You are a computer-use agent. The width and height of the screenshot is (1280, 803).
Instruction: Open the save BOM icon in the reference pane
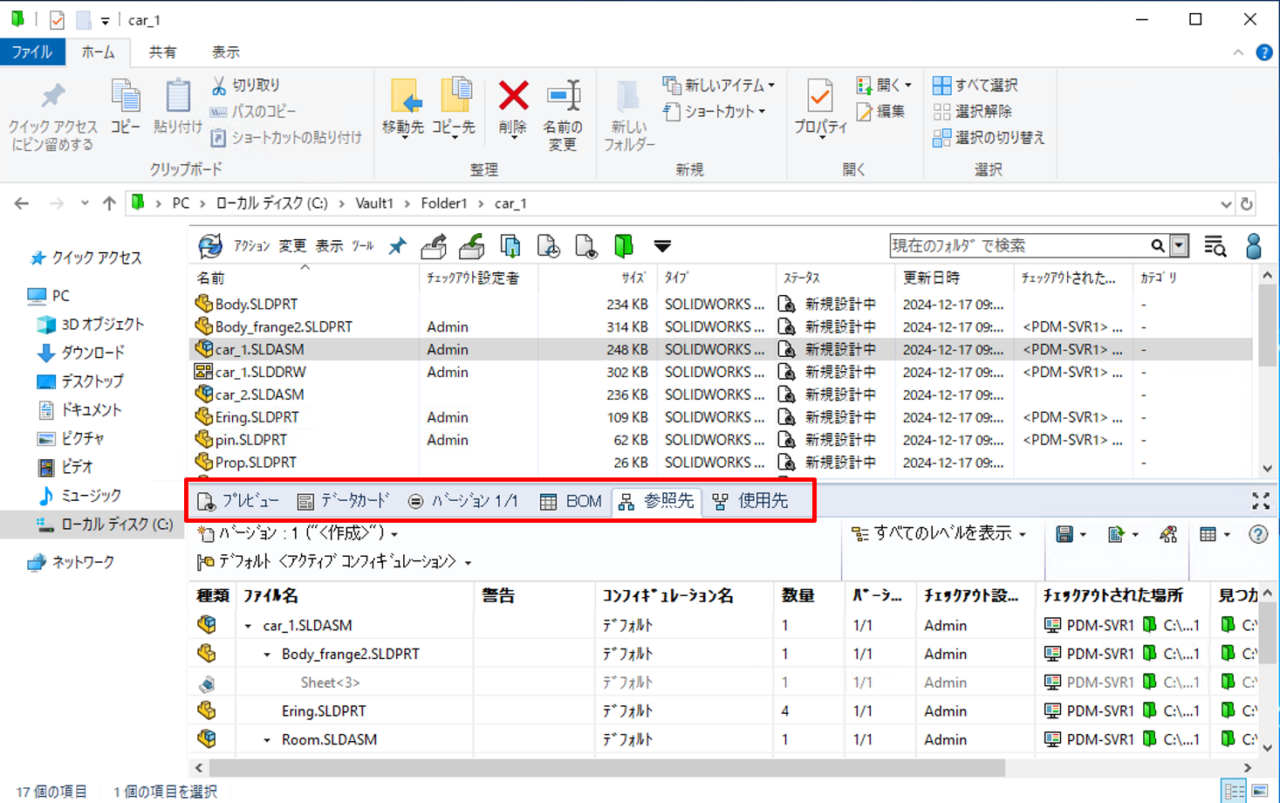click(1063, 535)
